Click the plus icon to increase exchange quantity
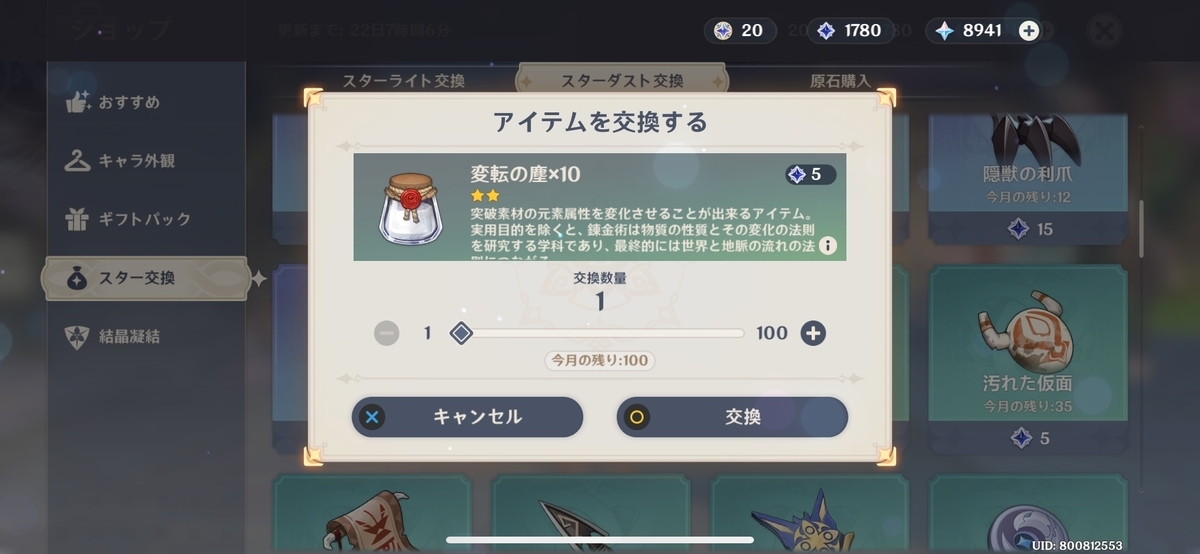This screenshot has width=1200, height=554. (x=813, y=333)
